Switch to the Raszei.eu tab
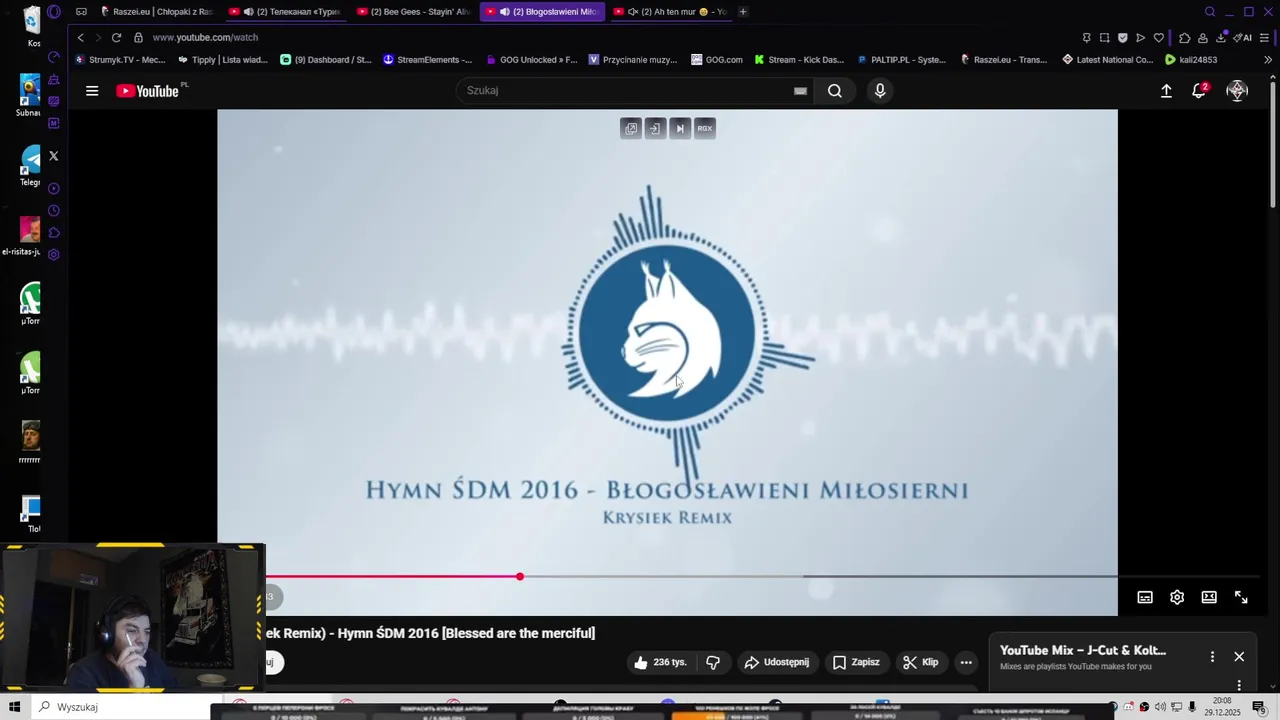 (157, 12)
